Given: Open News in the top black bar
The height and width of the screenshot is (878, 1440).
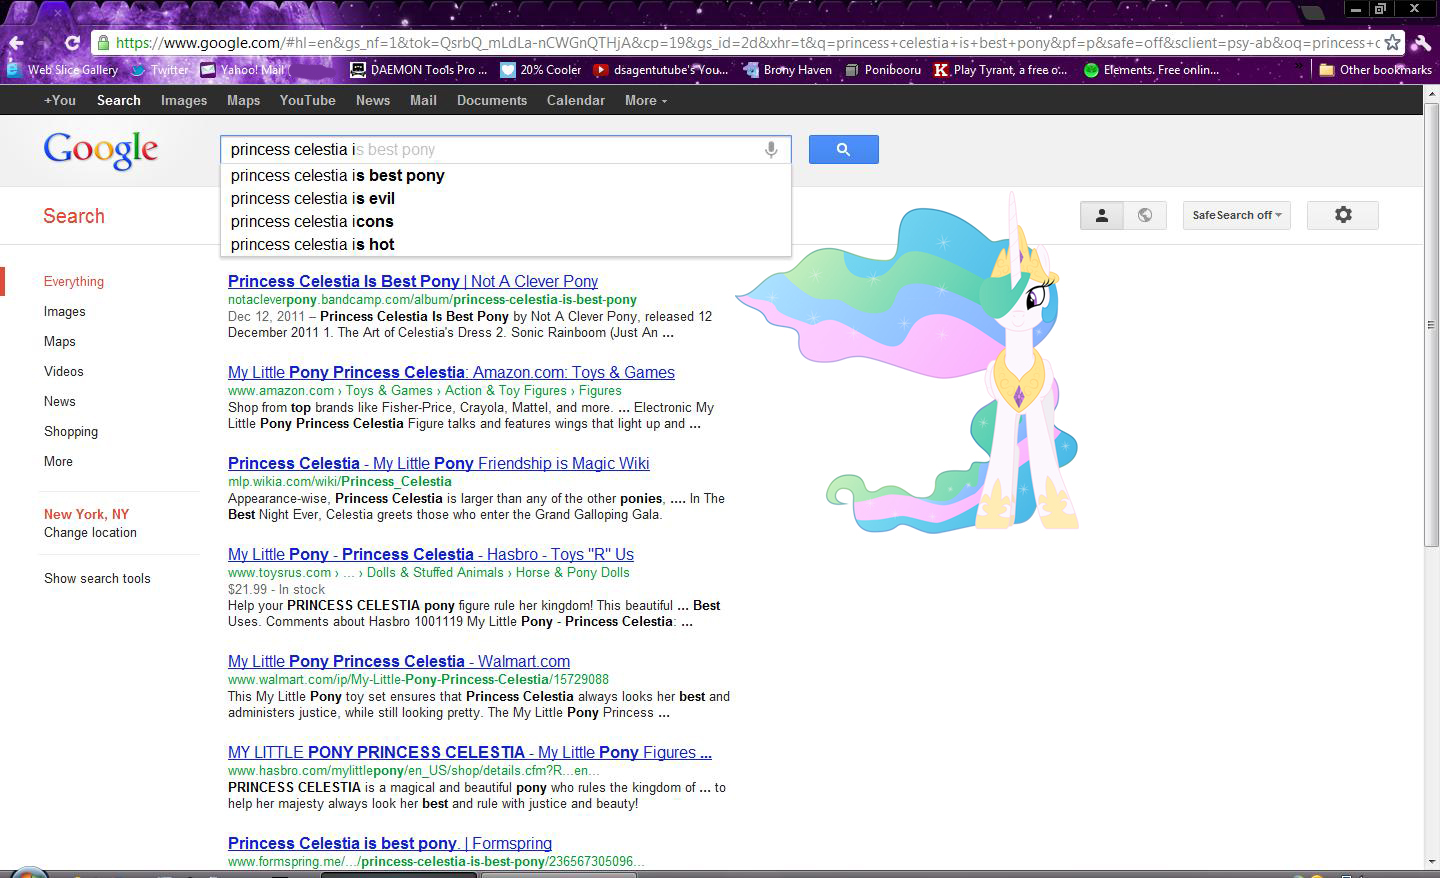Looking at the screenshot, I should tap(373, 100).
